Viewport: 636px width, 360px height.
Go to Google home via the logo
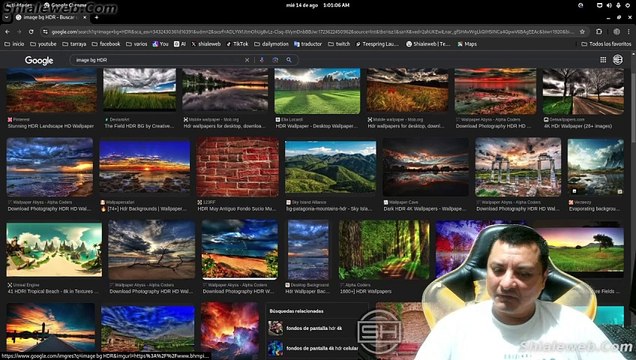[39, 60]
